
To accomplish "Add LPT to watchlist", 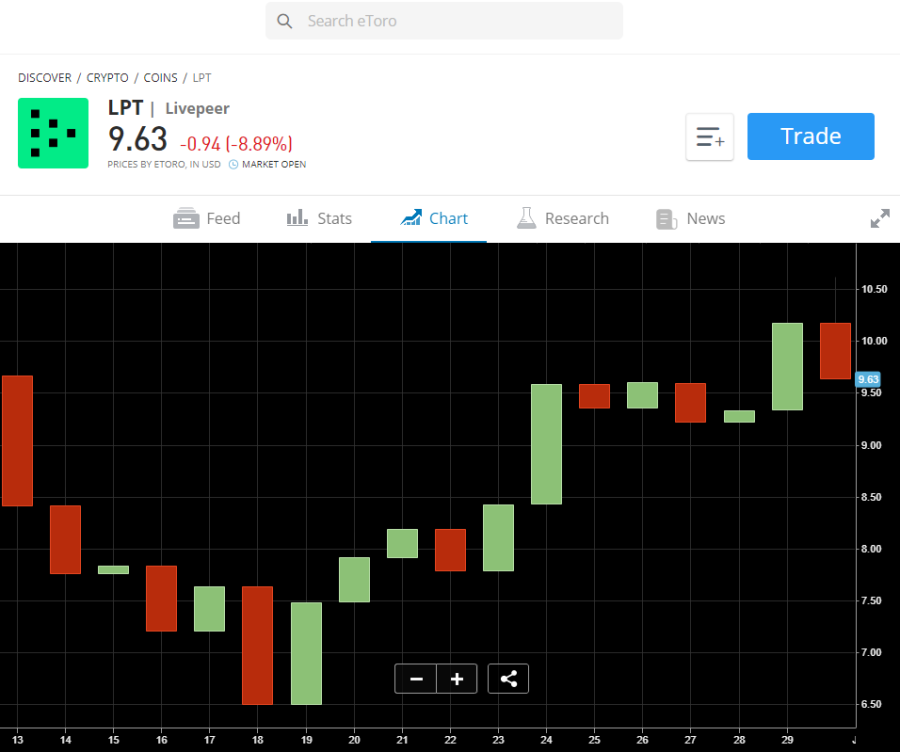I will (709, 137).
